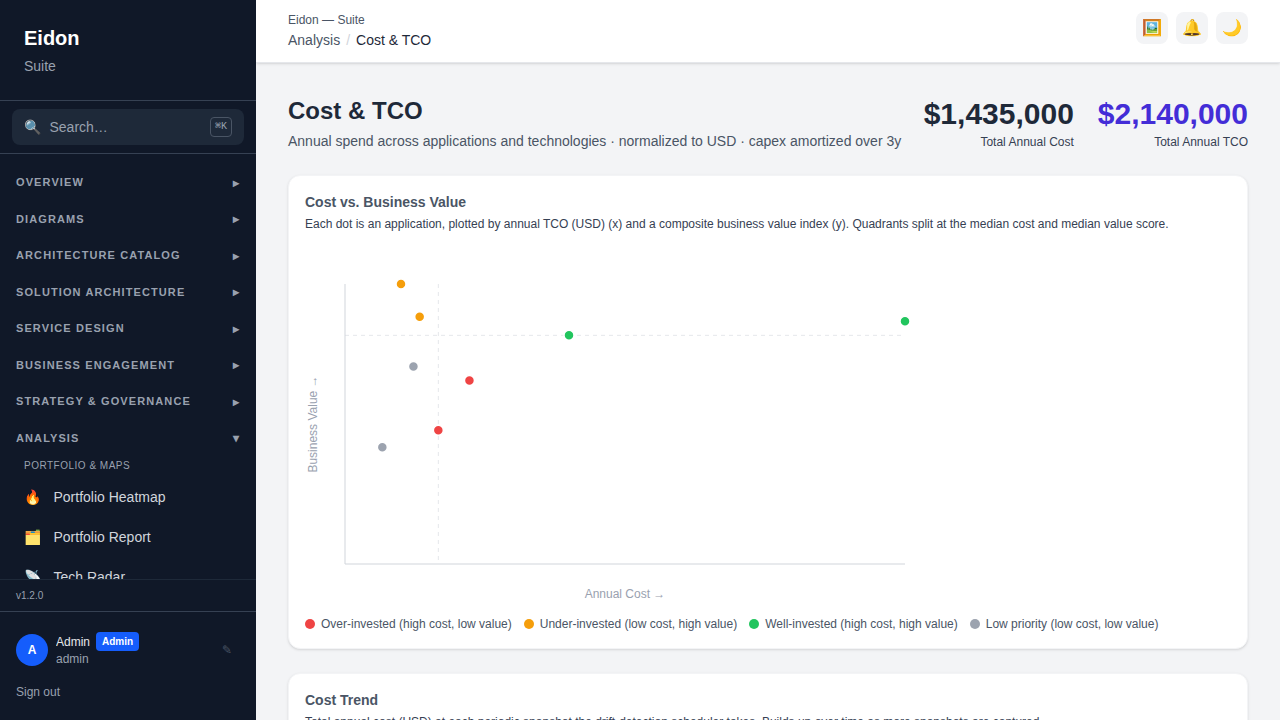Click the Well-invested green legend swatch
Image resolution: width=1280 pixels, height=720 pixels.
pyautogui.click(x=754, y=624)
